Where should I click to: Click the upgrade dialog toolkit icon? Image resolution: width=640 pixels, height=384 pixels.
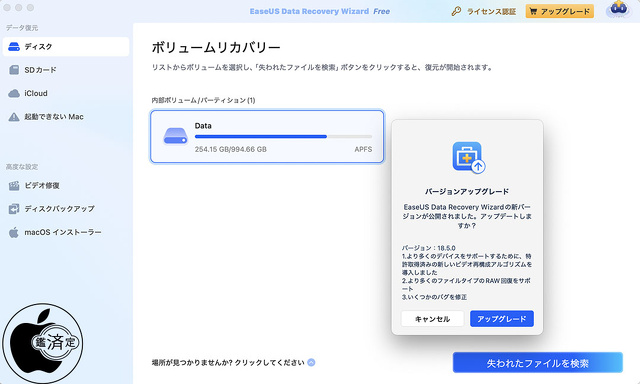tap(469, 158)
